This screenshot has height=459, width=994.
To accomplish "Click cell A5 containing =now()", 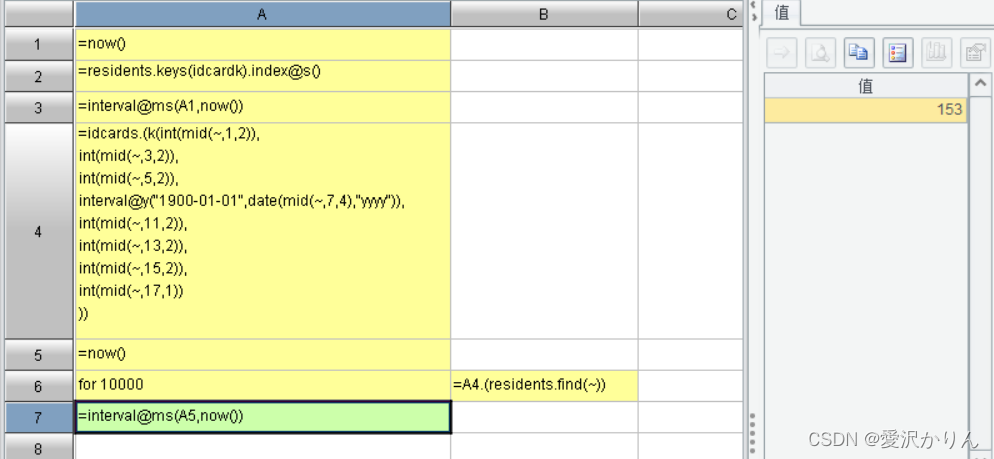I will [x=262, y=355].
